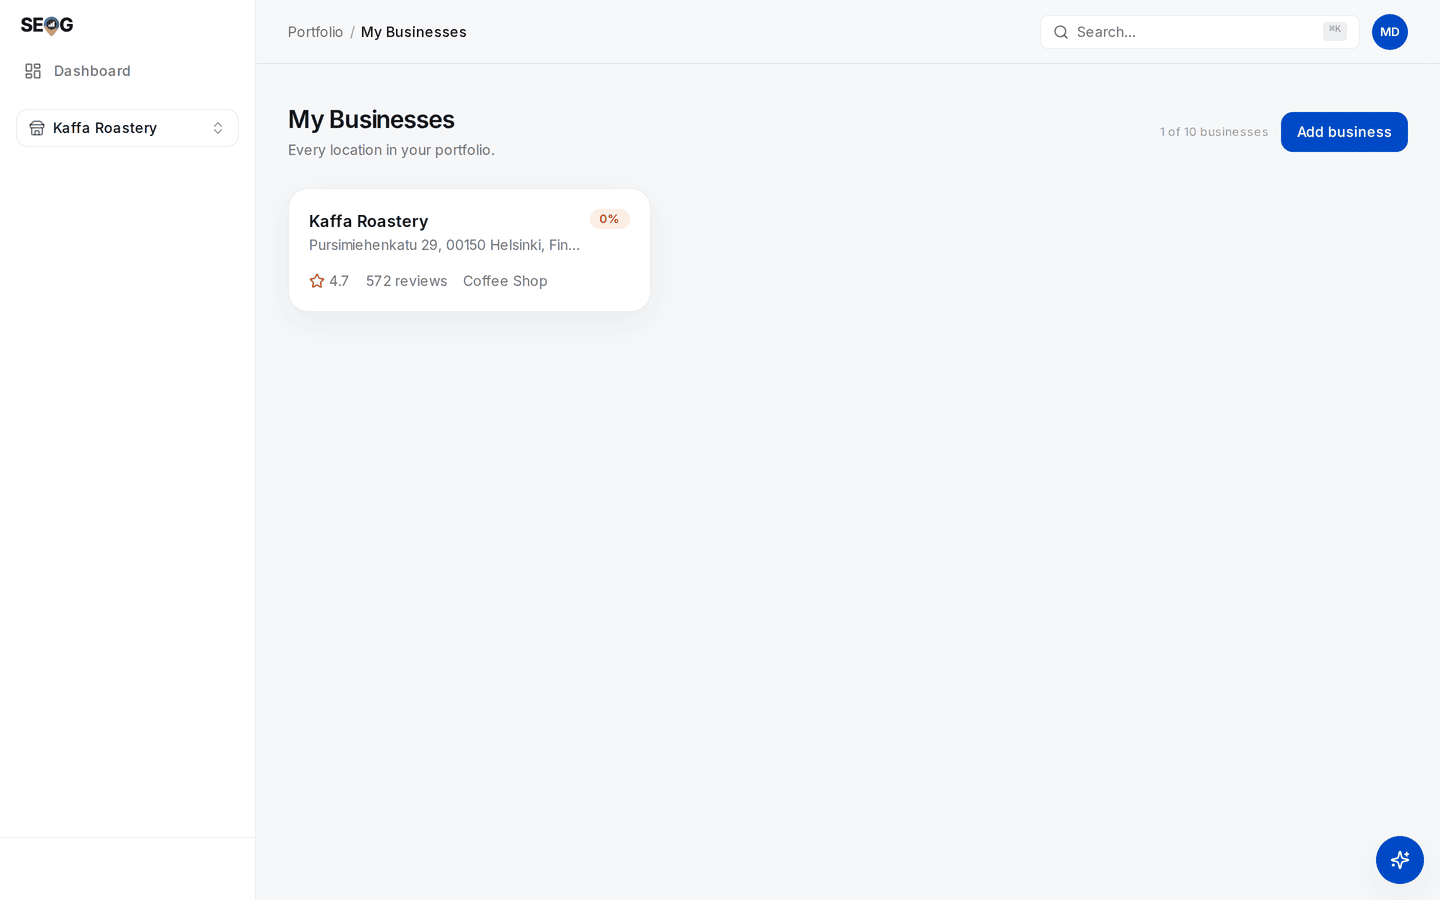Click the Pursimiehenkatu 29 address text
The image size is (1440, 900).
[x=444, y=245]
